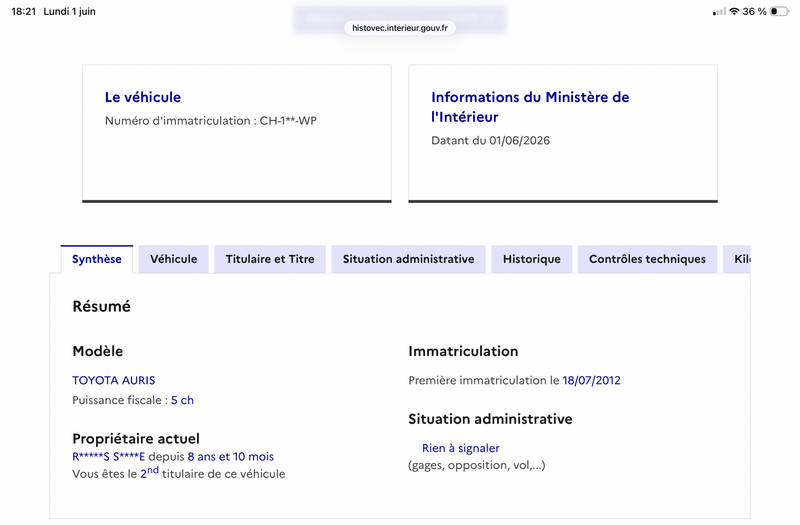Click the Modèle heading
Screen dimensions: 800x525
[98, 351]
